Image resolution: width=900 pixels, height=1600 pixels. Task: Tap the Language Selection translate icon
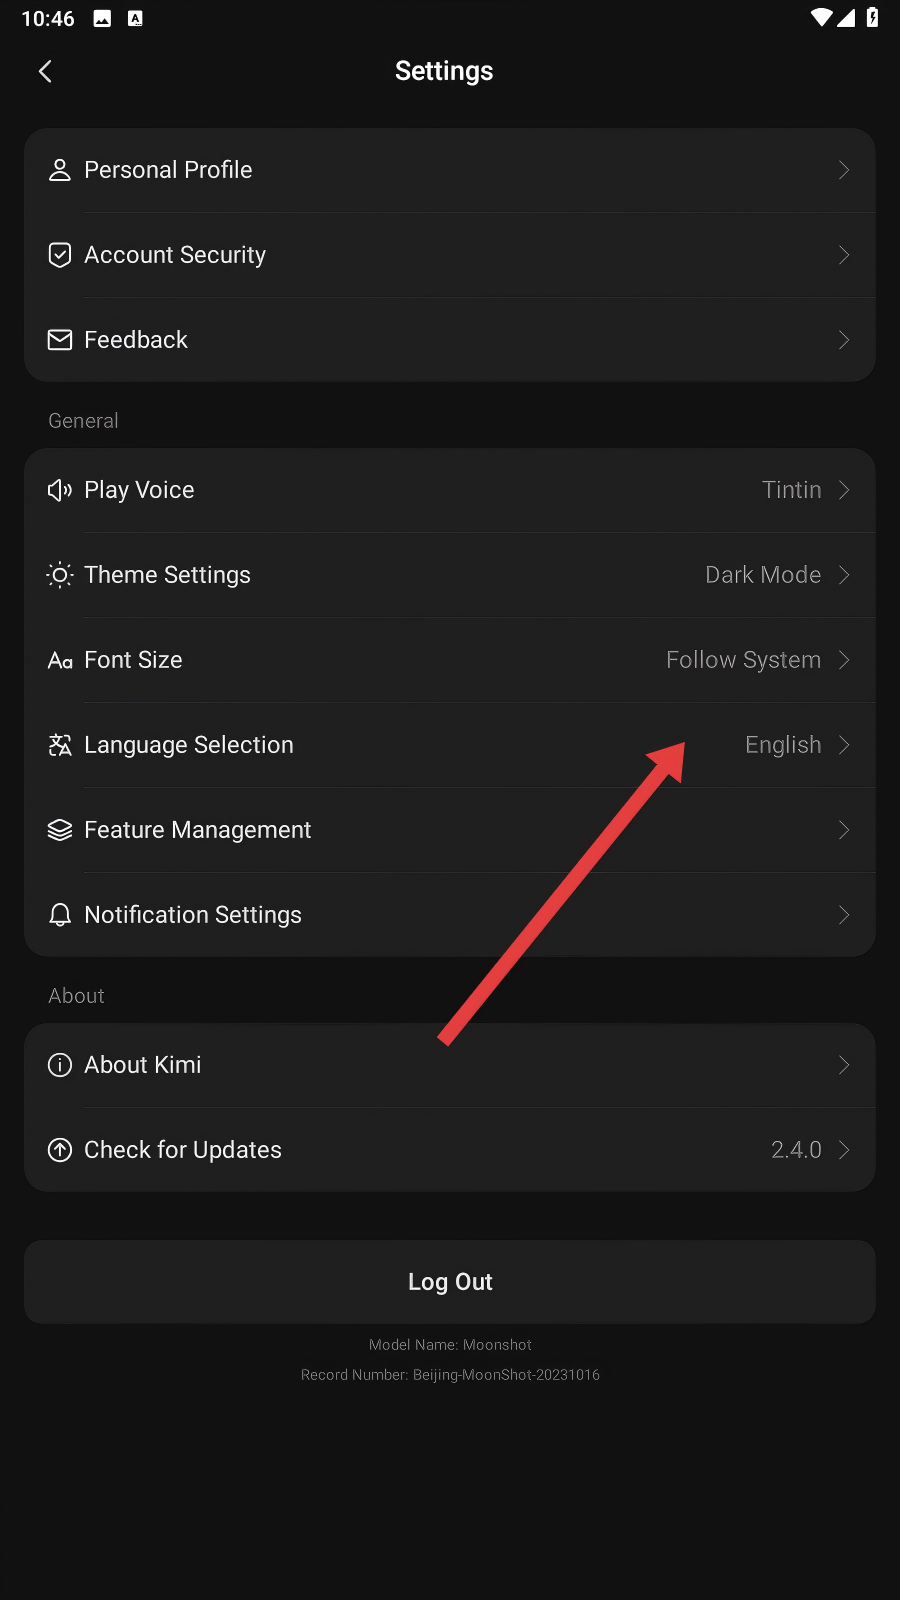tap(60, 745)
